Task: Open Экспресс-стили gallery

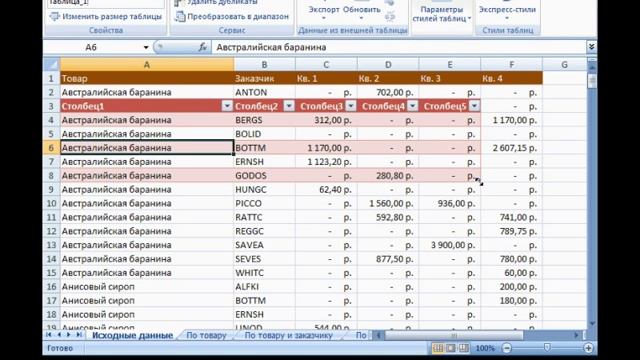Action: click(507, 12)
